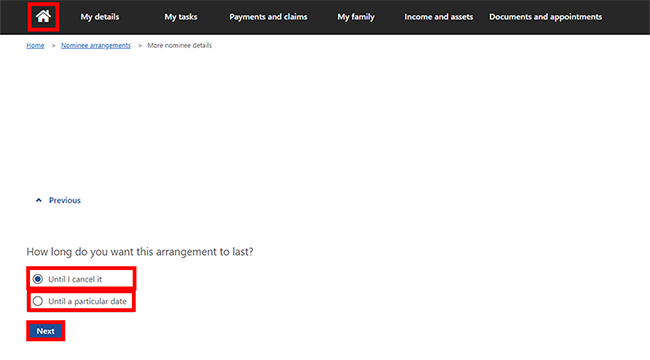The image size is (650, 360).
Task: Click More nominee details breadcrumb text
Action: coord(179,46)
